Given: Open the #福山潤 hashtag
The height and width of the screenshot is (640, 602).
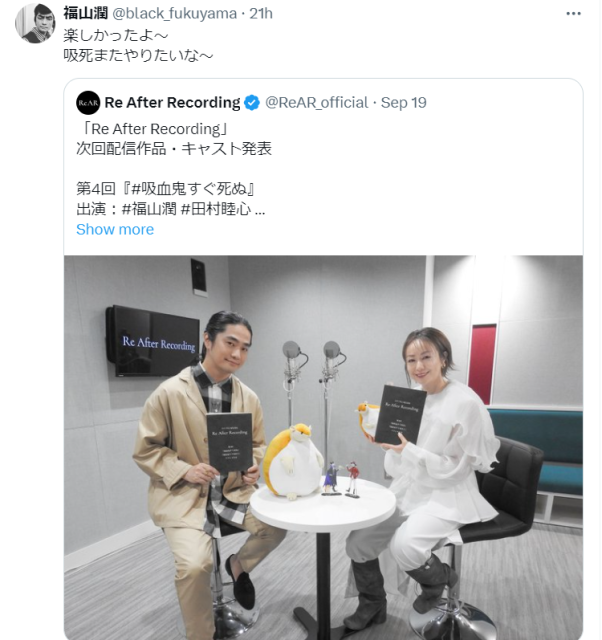Looking at the screenshot, I should coord(149,209).
